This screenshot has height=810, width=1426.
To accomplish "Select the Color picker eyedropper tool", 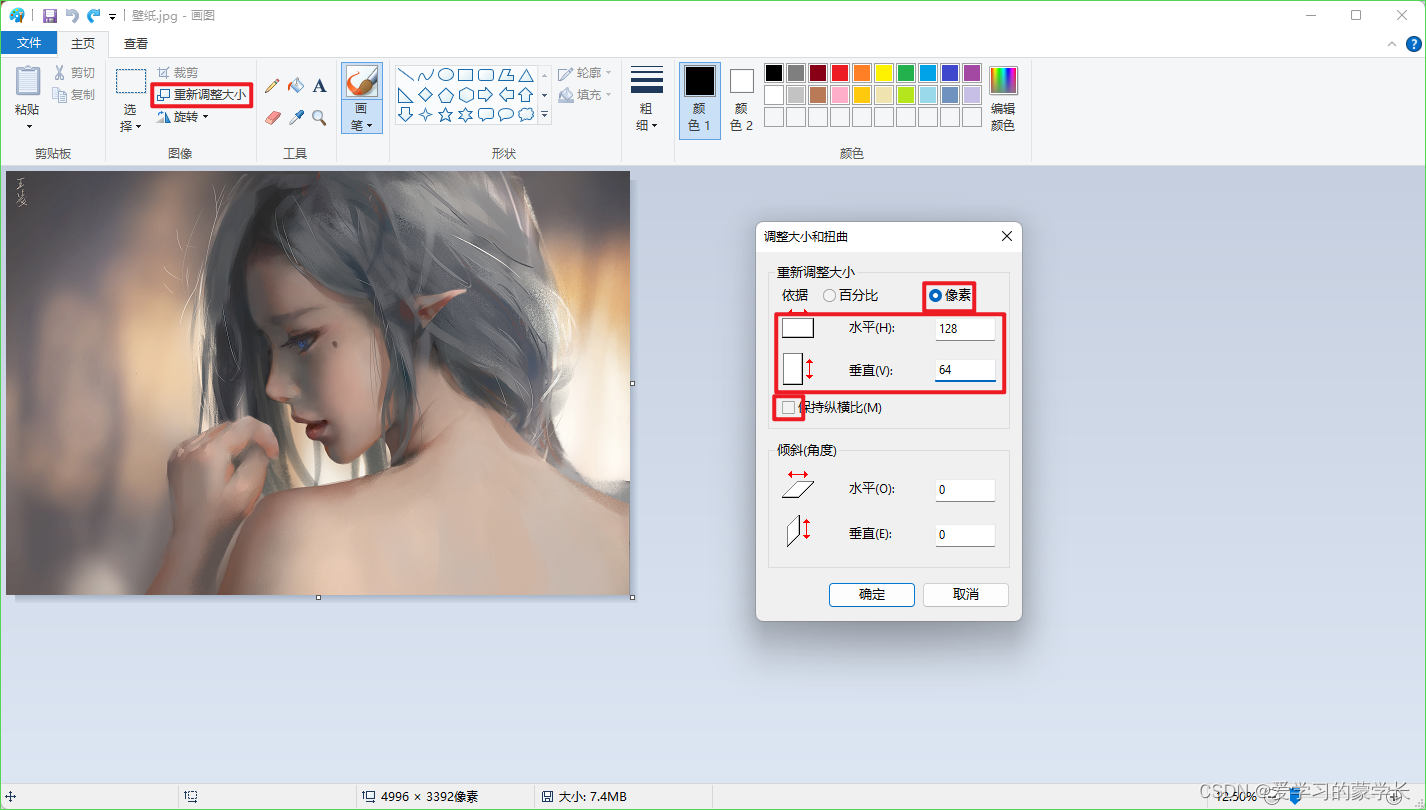I will click(x=296, y=118).
